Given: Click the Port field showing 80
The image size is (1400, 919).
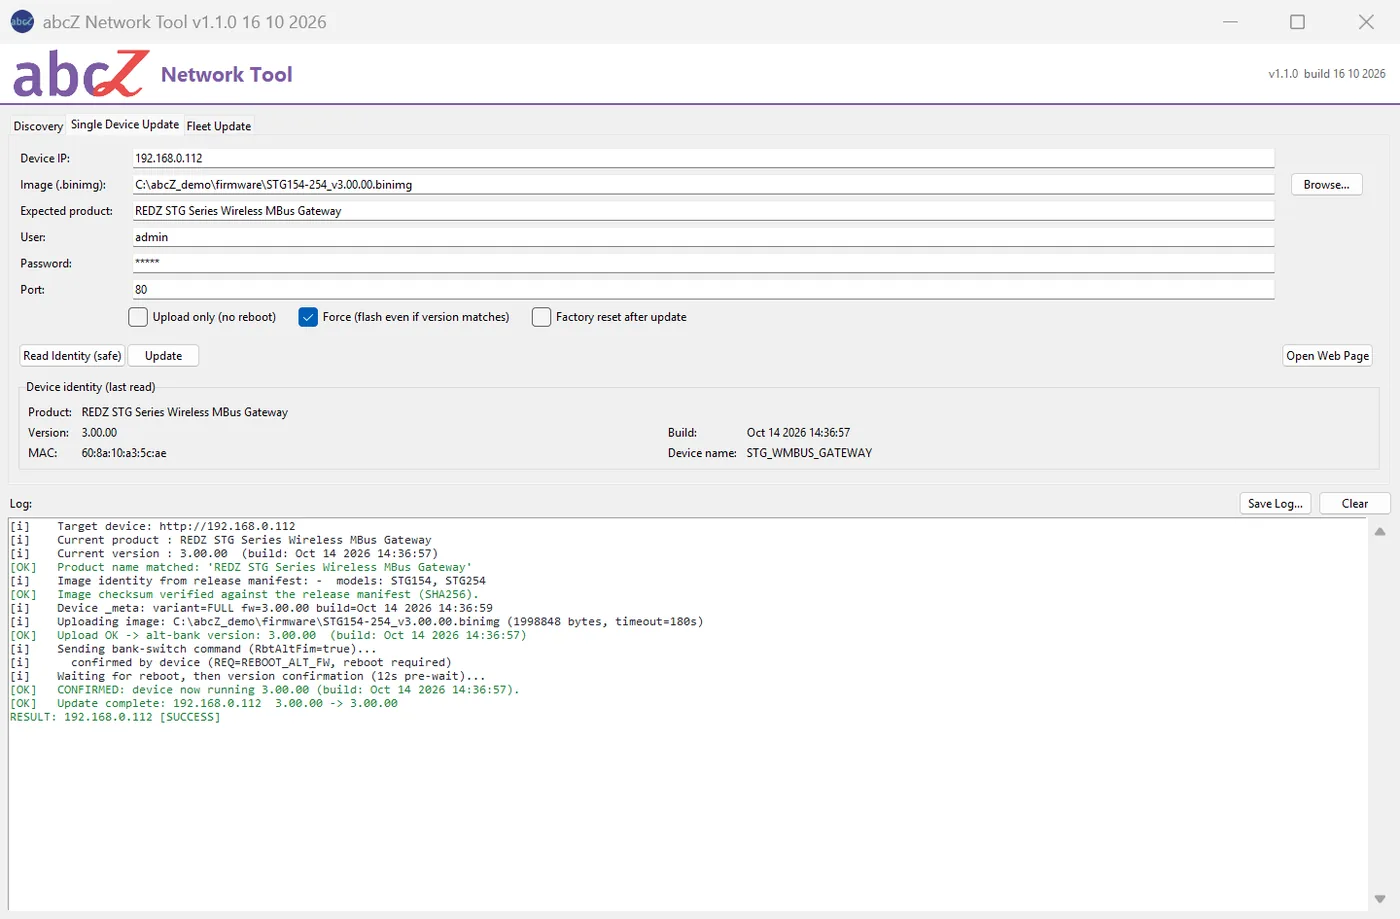Looking at the screenshot, I should (703, 289).
